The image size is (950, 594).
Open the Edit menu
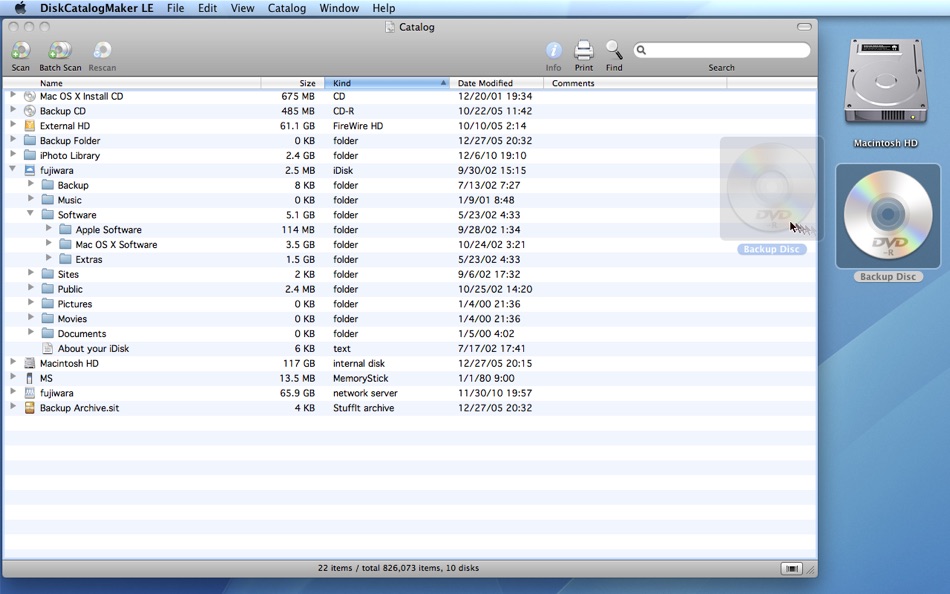tap(207, 8)
